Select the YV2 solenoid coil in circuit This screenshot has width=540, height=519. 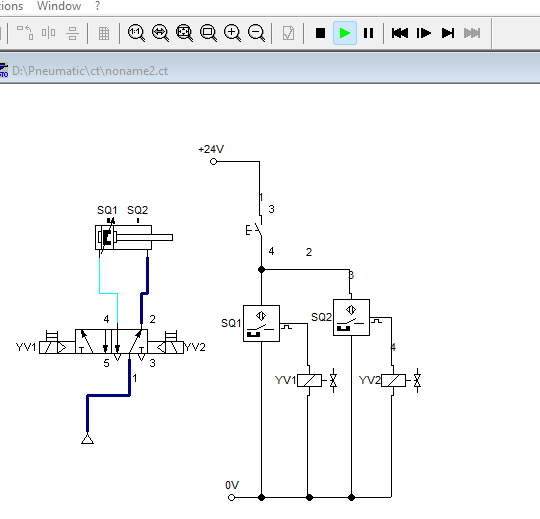click(x=393, y=381)
